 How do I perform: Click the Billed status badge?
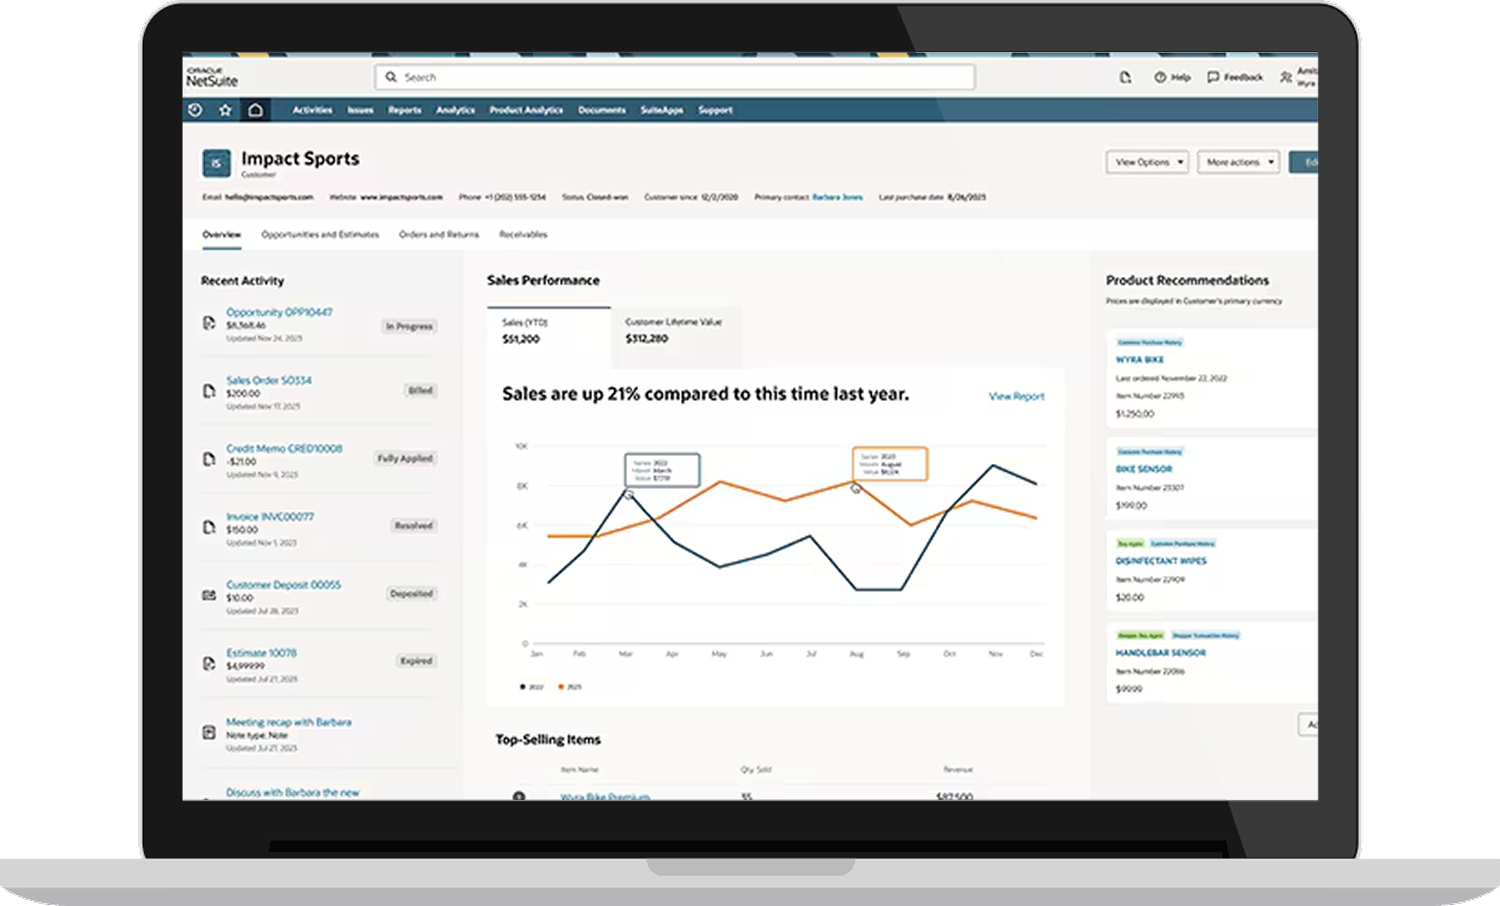420,390
